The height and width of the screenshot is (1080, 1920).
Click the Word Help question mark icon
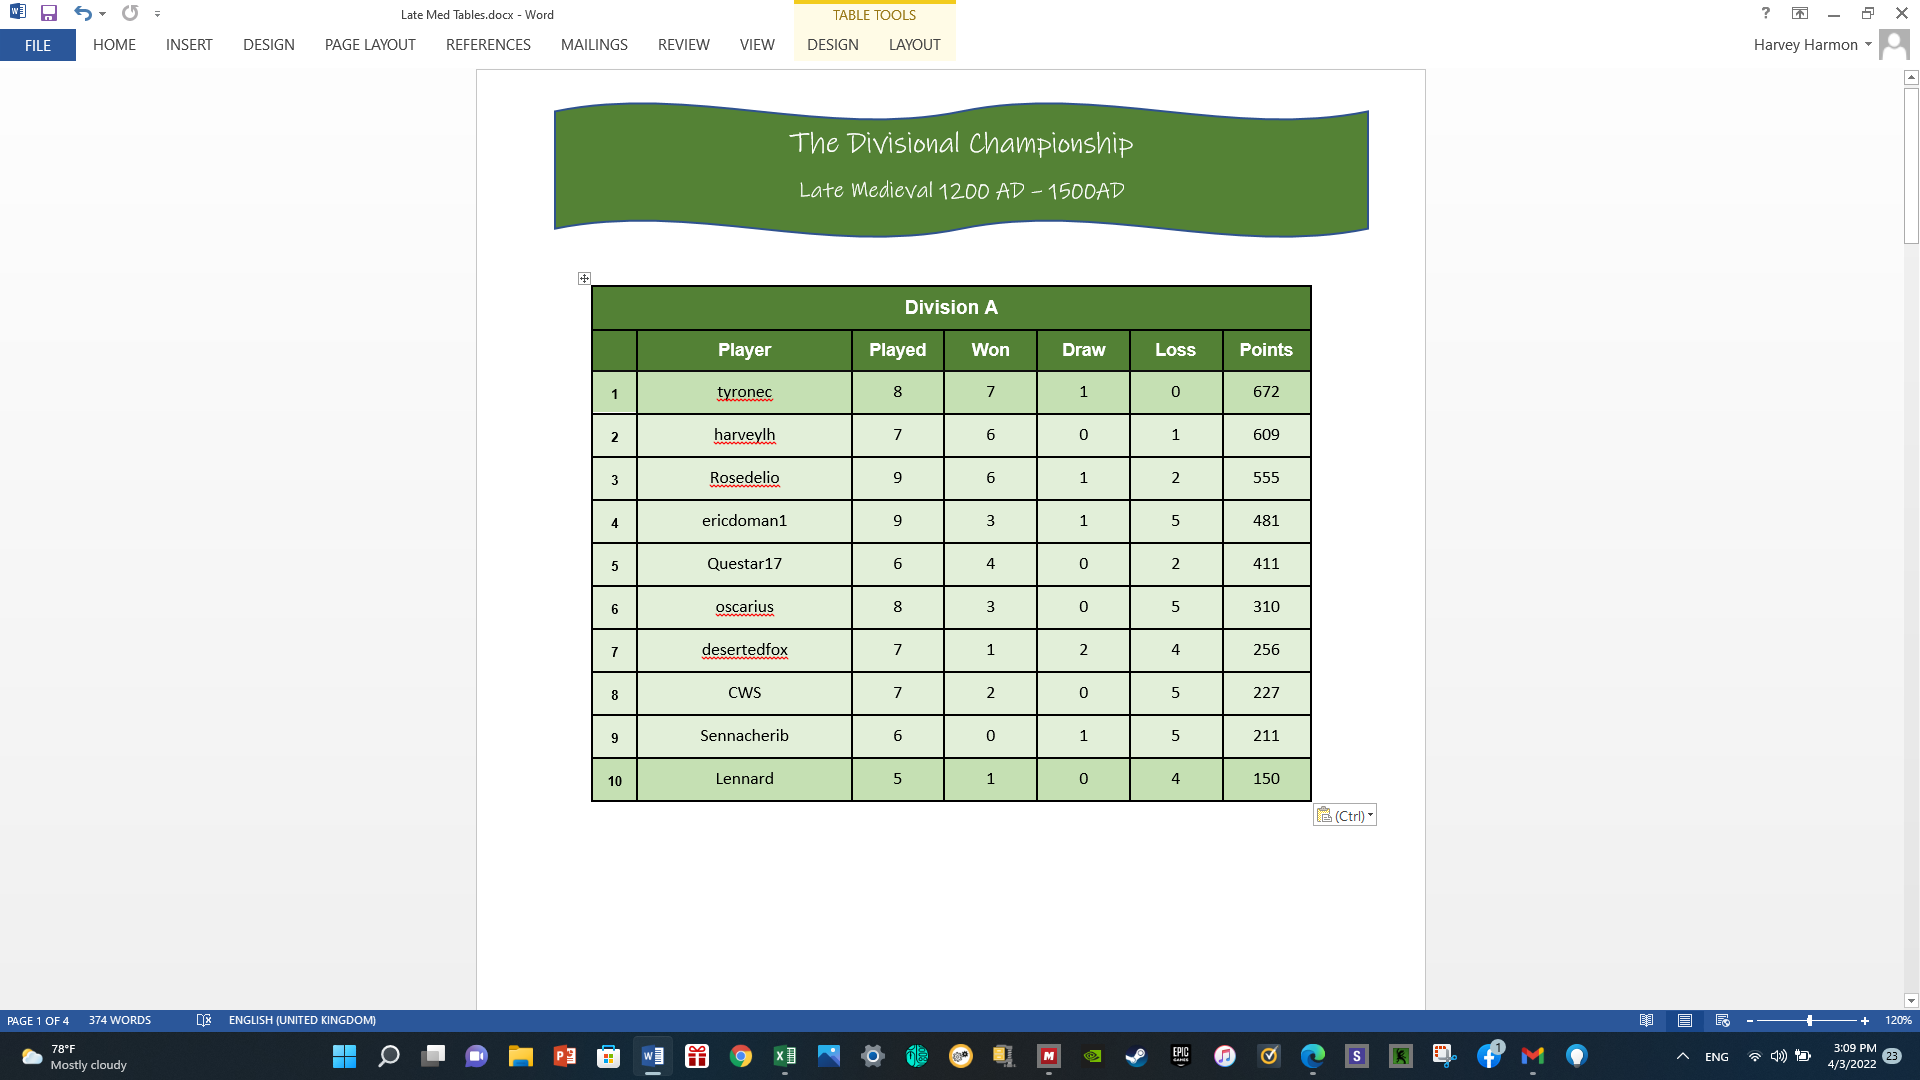1766,13
